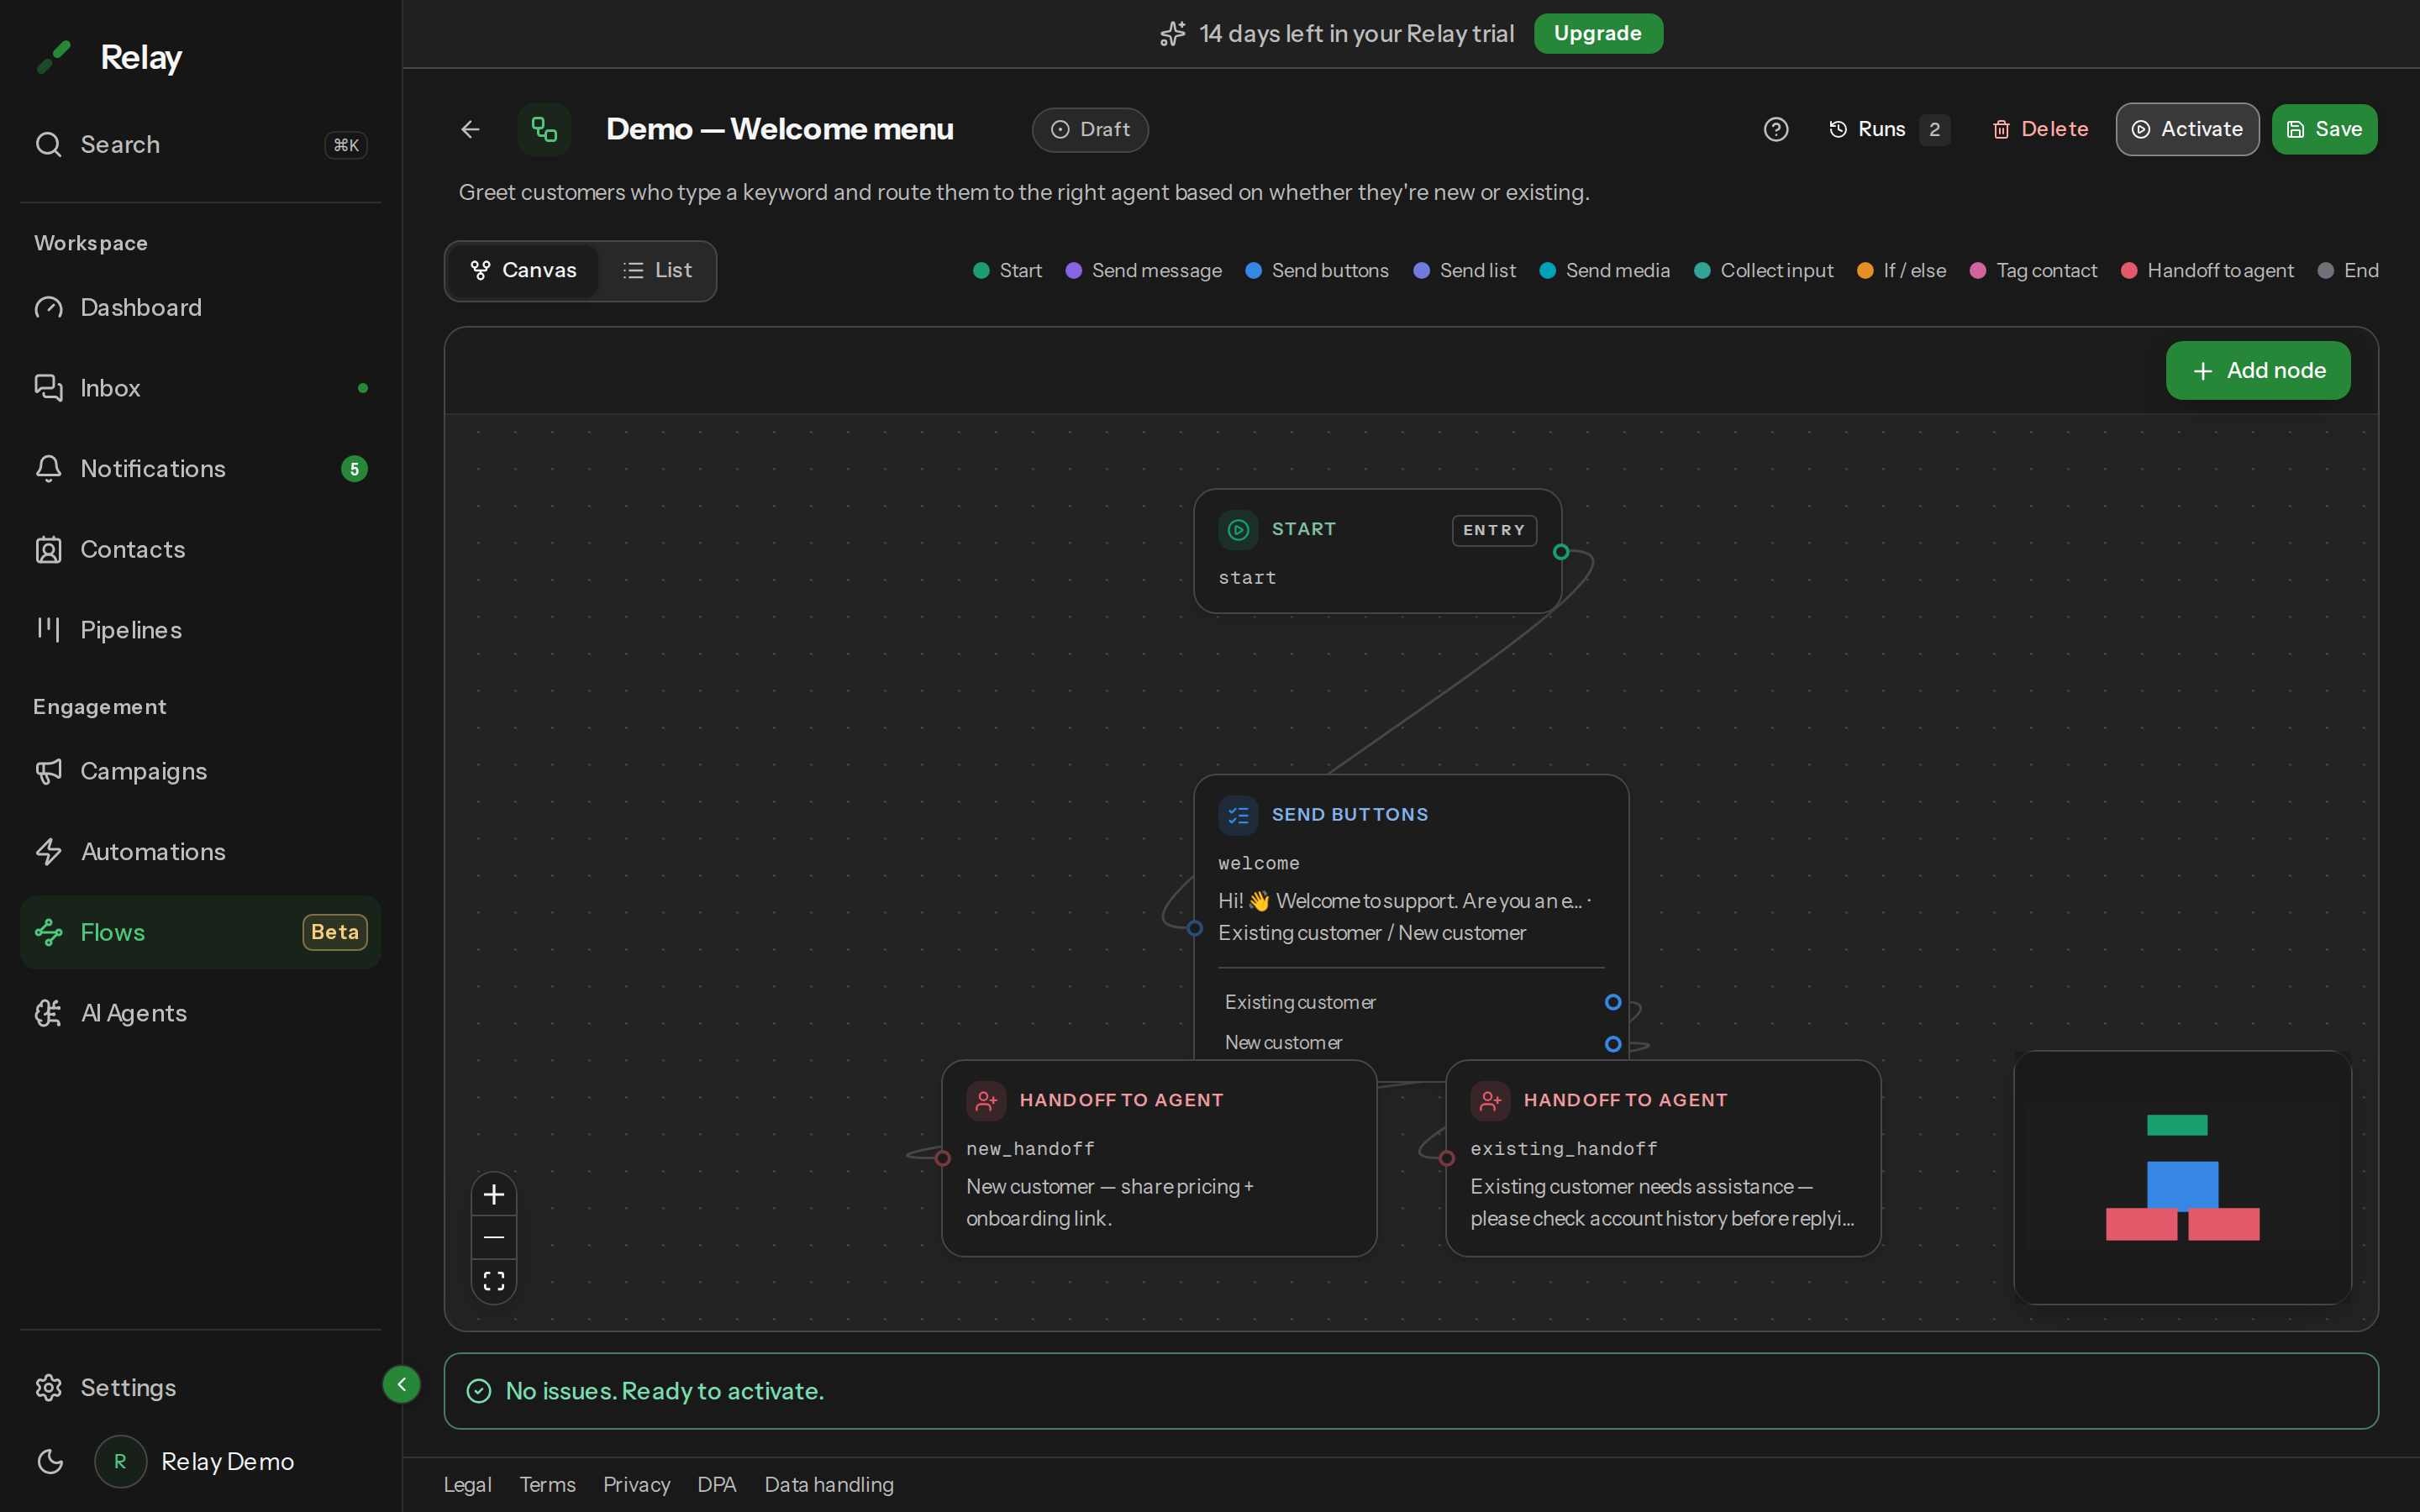Click the no-issues checkmark icon
Viewport: 2420px width, 1512px height.
[x=479, y=1391]
